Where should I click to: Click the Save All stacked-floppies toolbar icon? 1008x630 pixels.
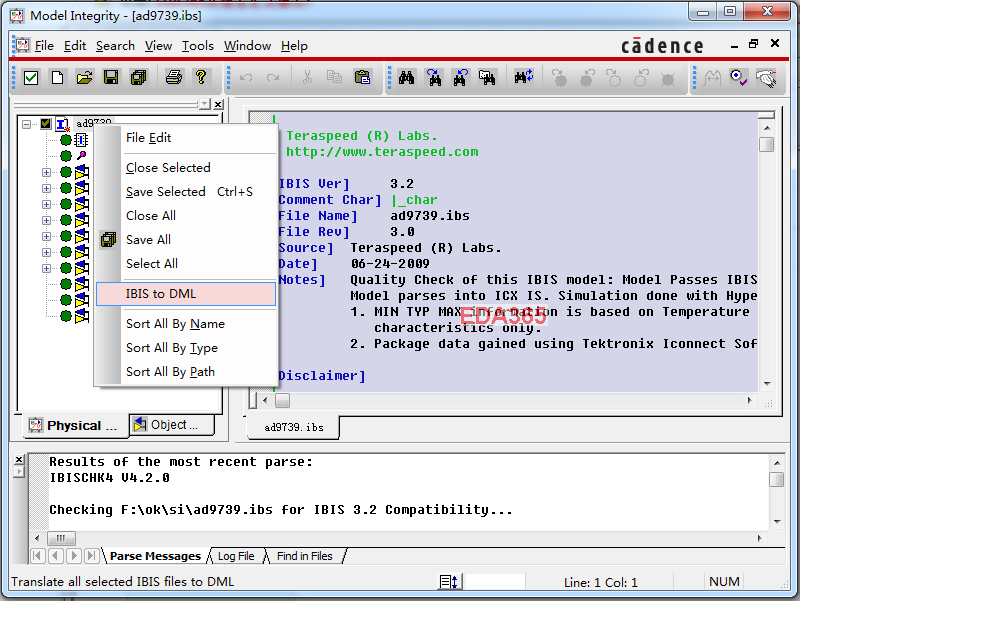pyautogui.click(x=138, y=78)
